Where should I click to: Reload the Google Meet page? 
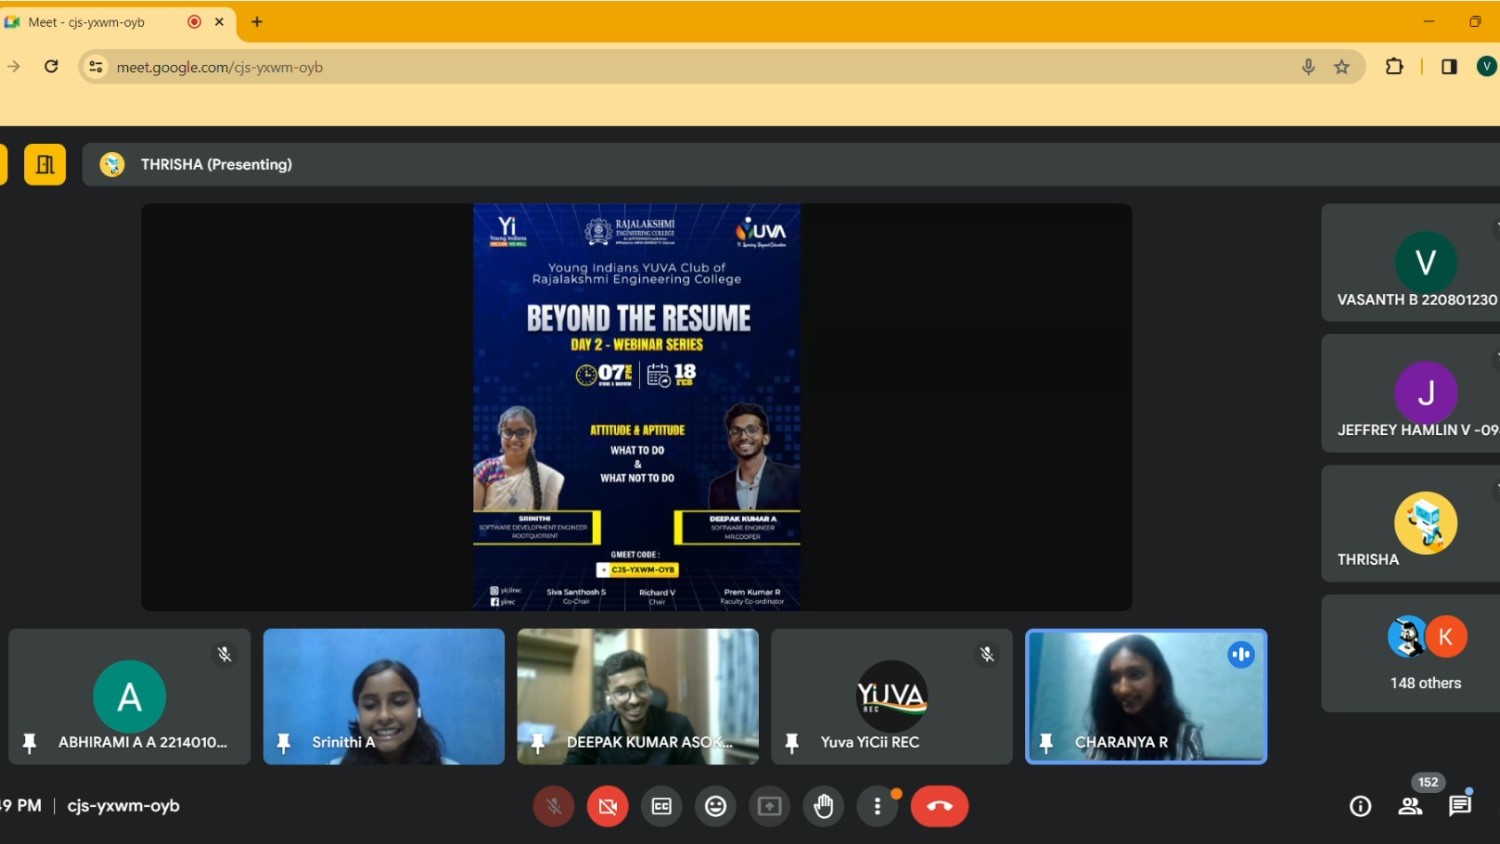[51, 67]
